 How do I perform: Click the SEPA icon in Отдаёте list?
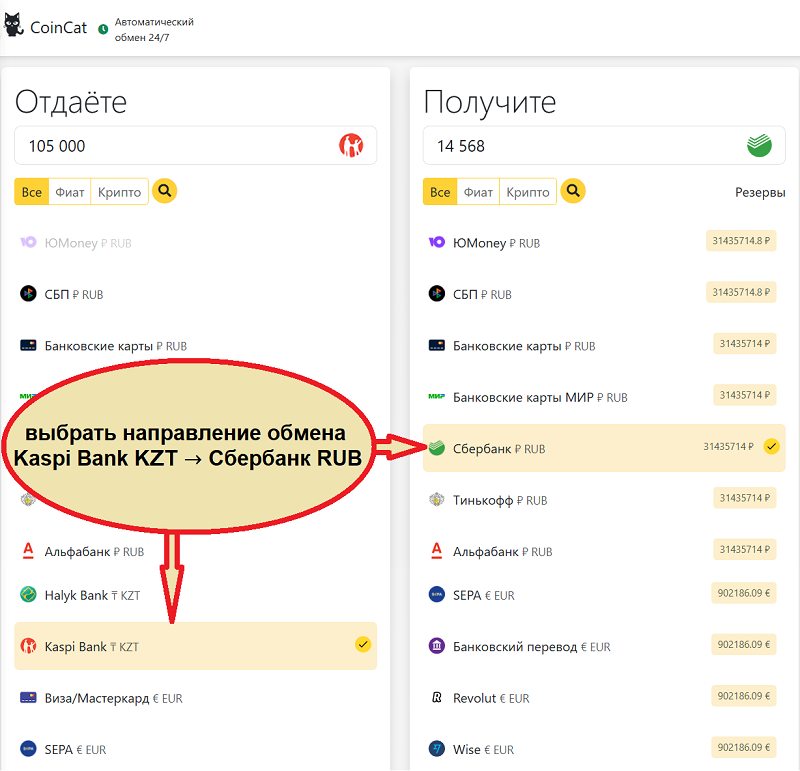click(x=28, y=749)
